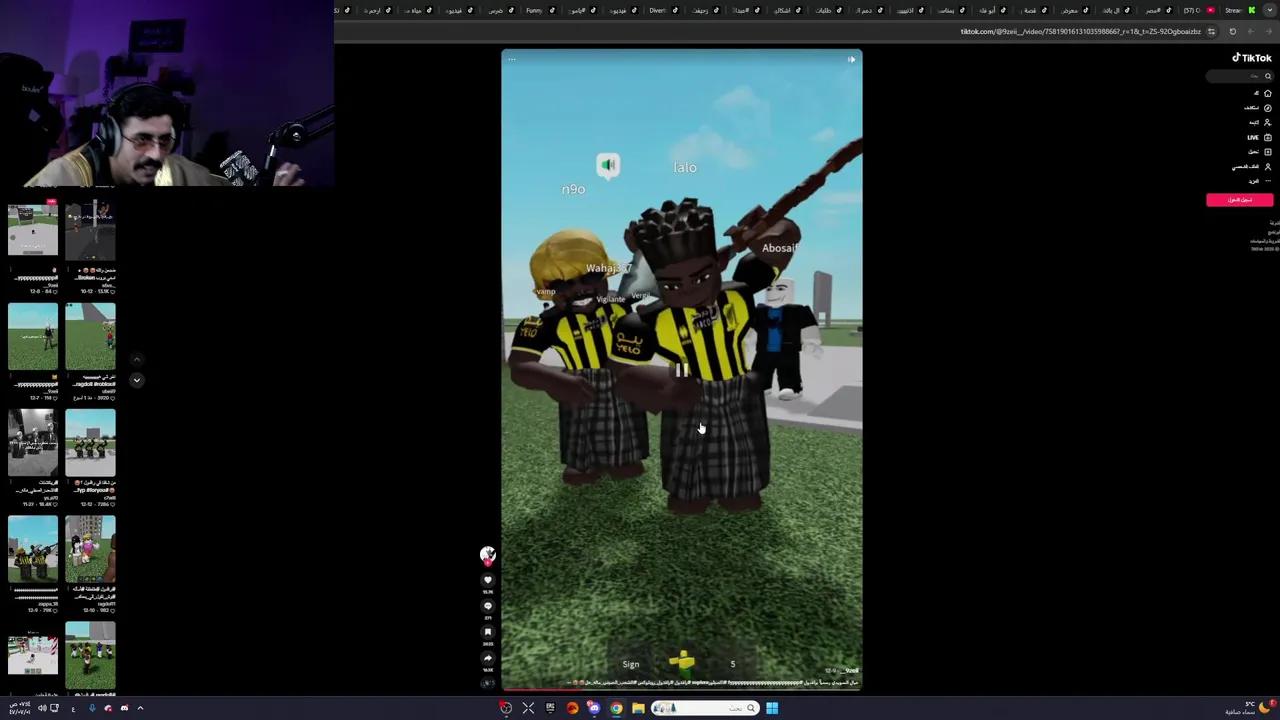This screenshot has width=1280, height=720.
Task: Reload the page with the browser refresh button
Action: click(1232, 31)
